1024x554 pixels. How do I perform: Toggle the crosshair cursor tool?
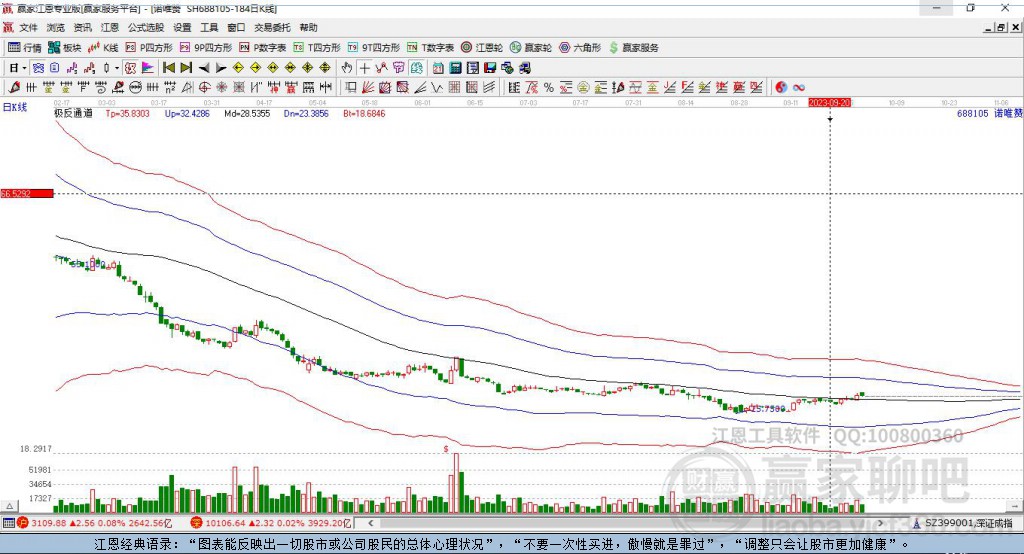(364, 68)
